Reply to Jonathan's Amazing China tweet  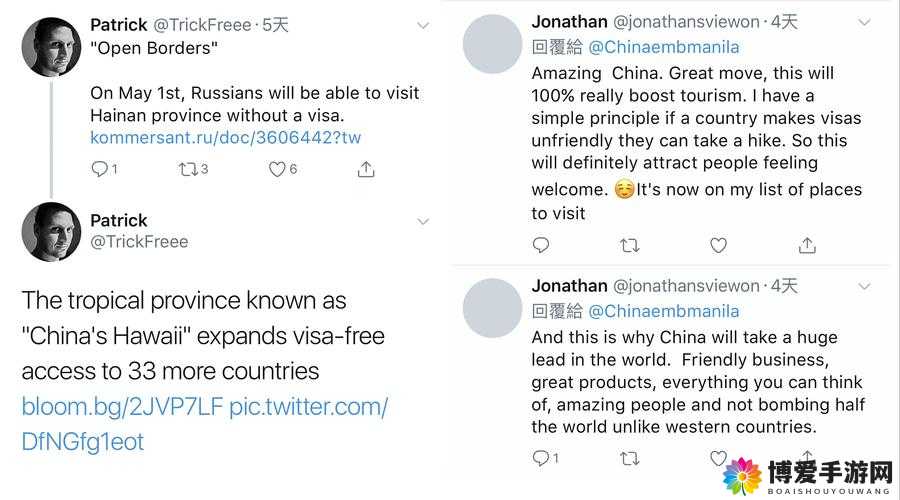coord(541,245)
